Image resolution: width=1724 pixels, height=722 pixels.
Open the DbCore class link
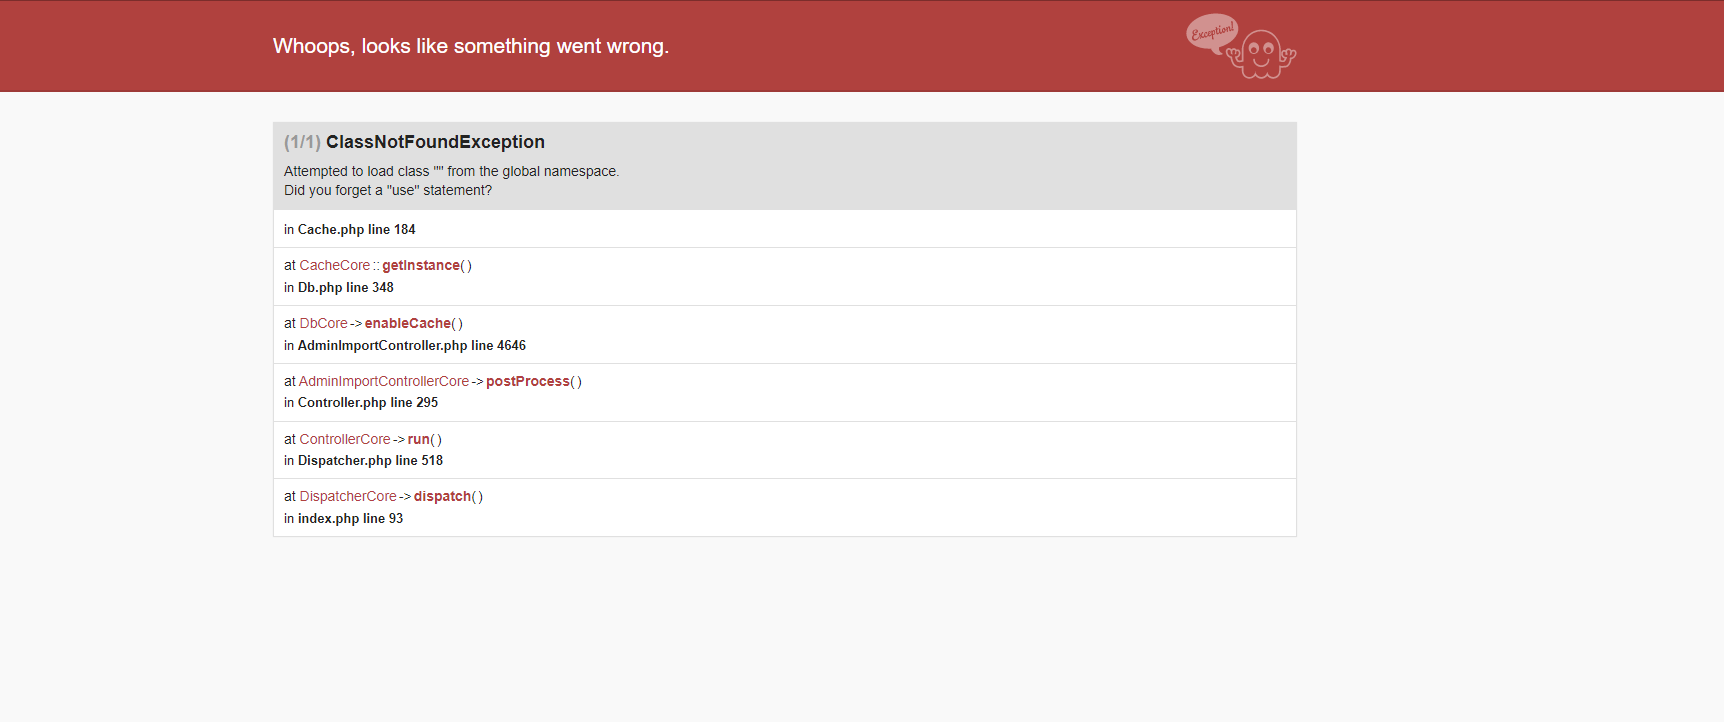click(x=323, y=324)
